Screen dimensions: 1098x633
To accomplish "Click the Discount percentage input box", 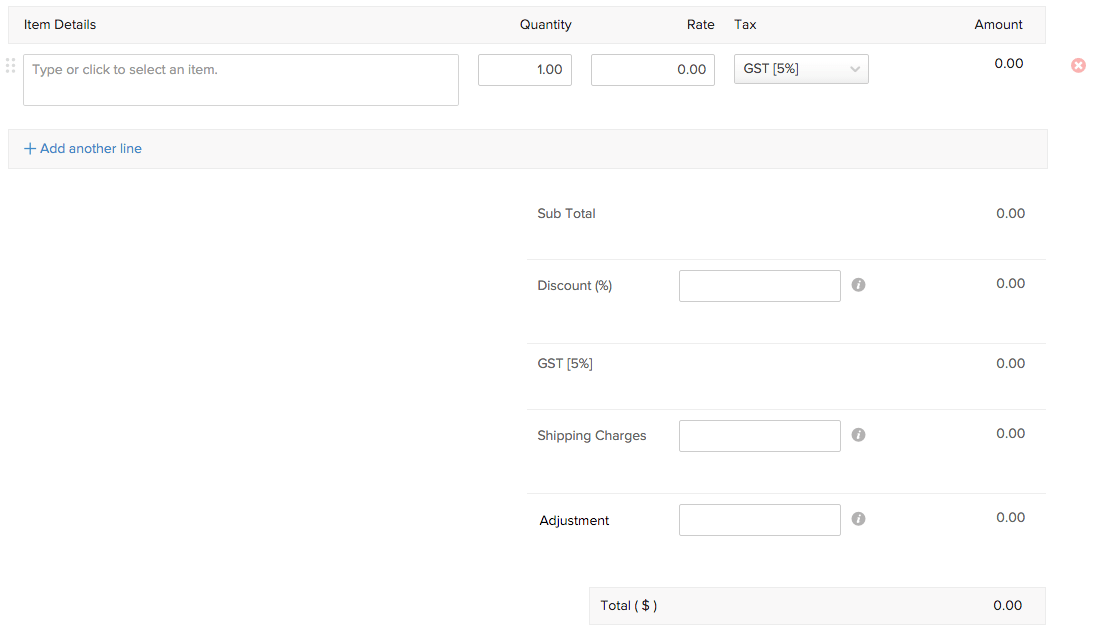I will coord(759,285).
